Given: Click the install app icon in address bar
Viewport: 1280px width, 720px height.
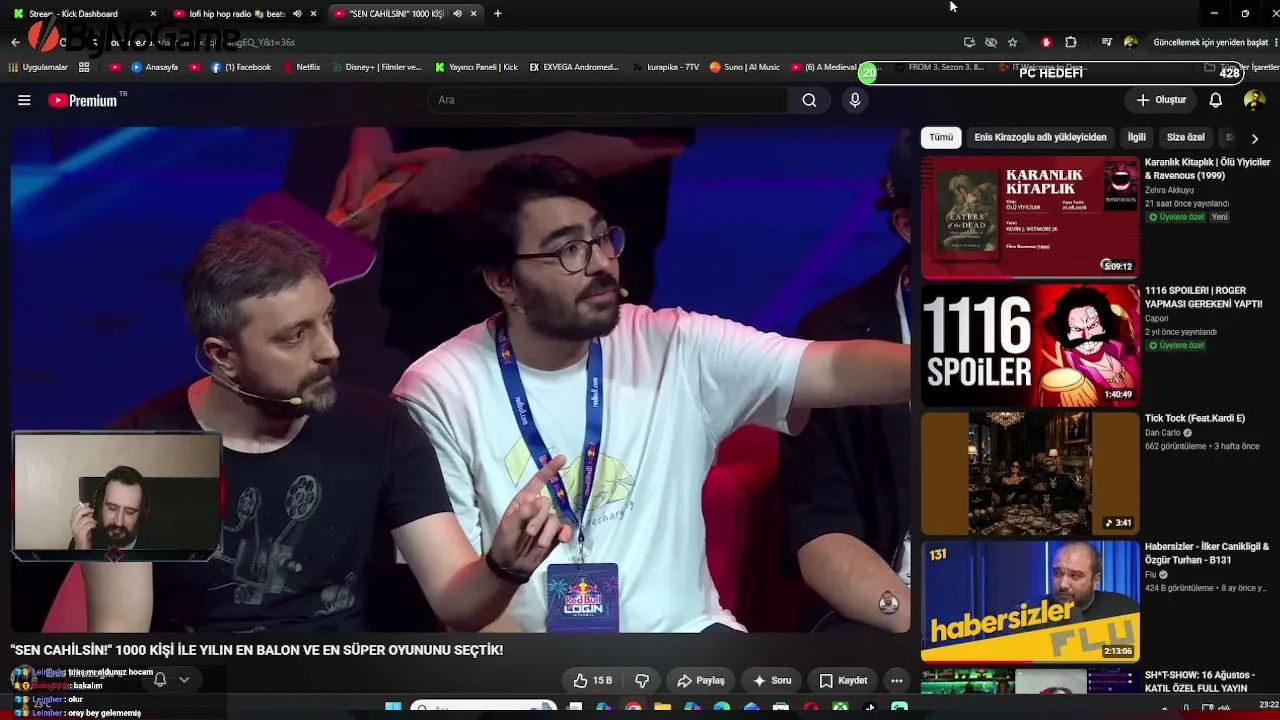Looking at the screenshot, I should point(969,42).
